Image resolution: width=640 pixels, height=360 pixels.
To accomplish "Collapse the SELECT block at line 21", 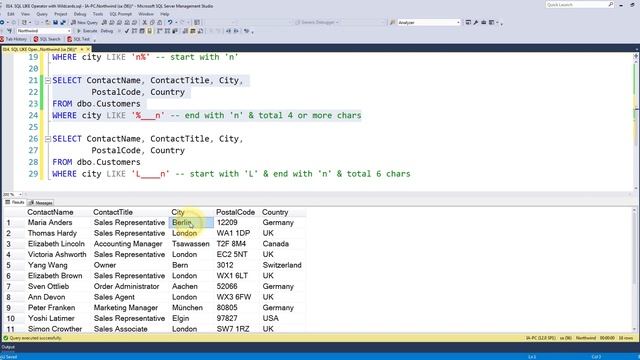I will (x=48, y=80).
